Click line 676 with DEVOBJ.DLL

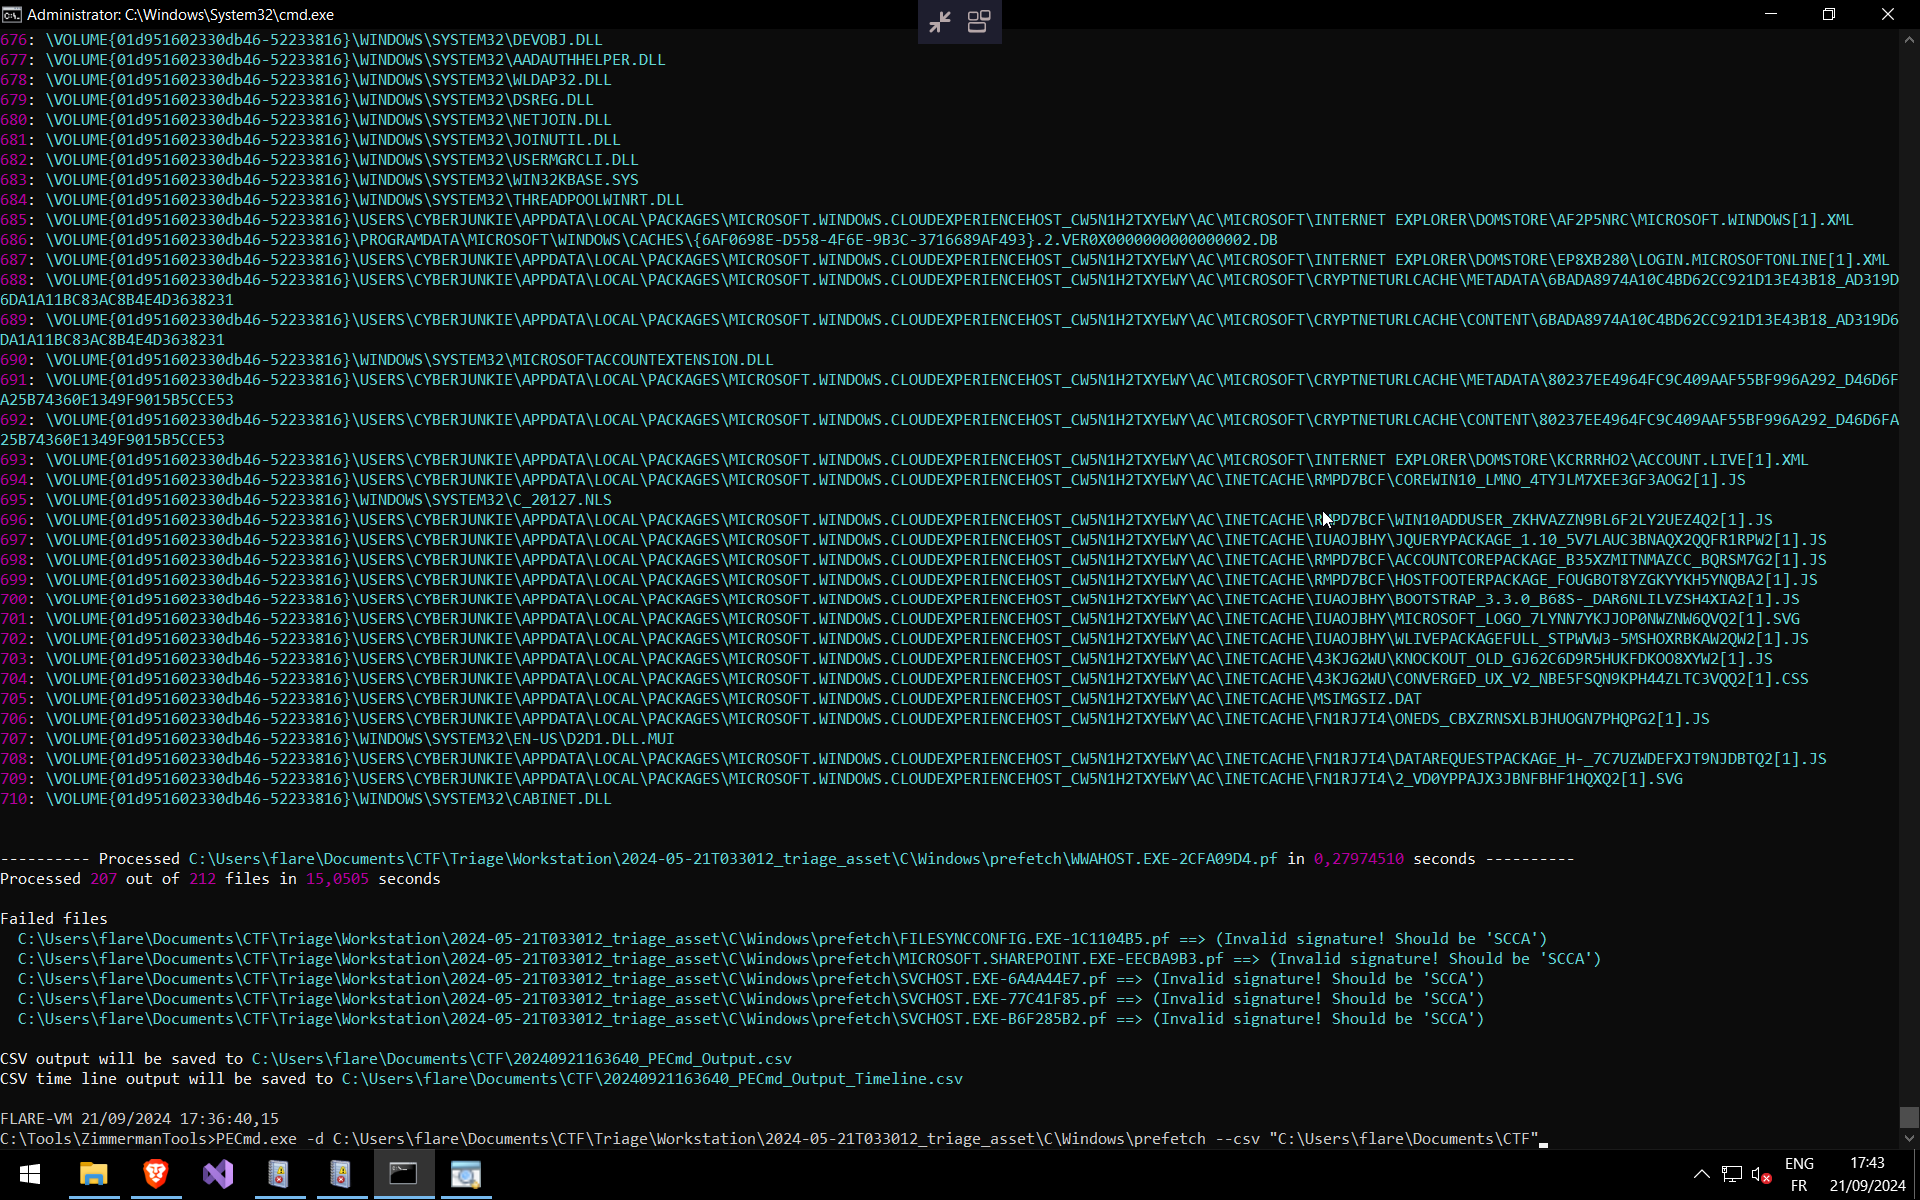301,40
